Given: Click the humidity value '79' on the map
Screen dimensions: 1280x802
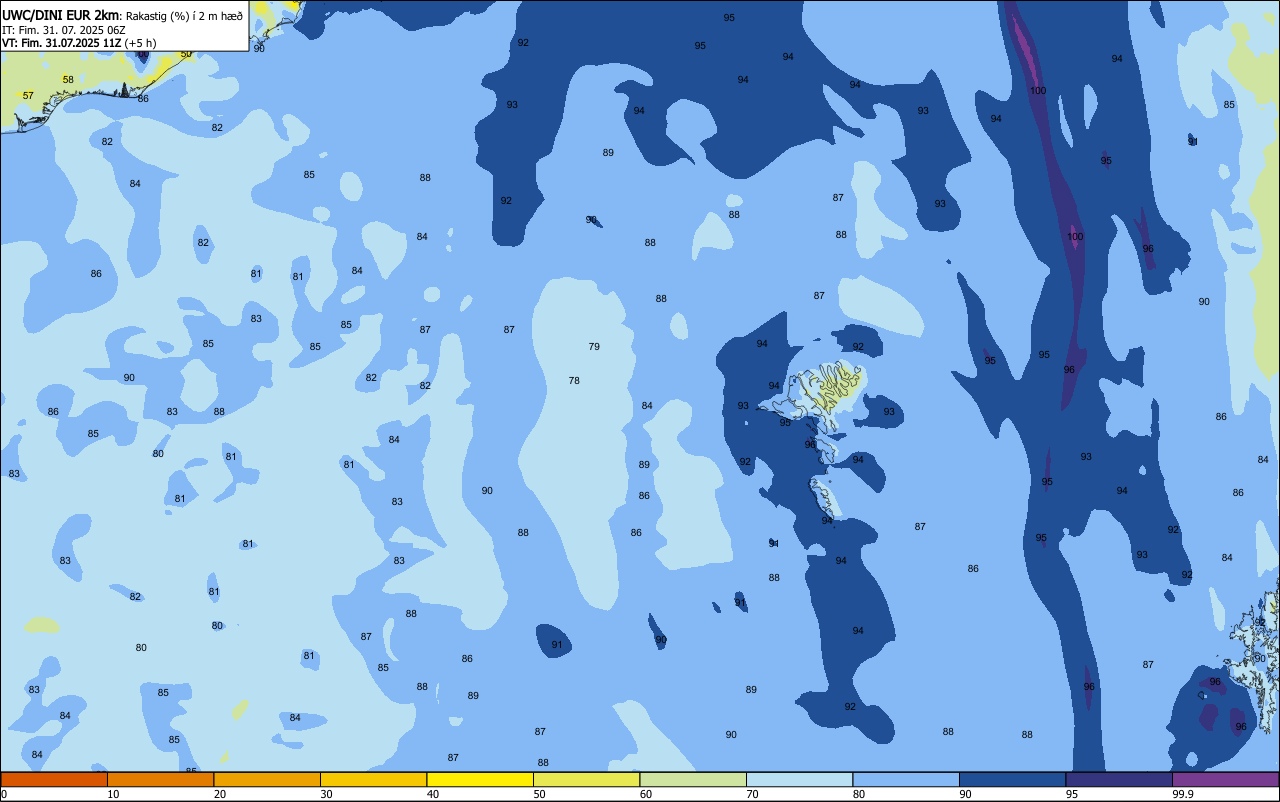Looking at the screenshot, I should [594, 347].
